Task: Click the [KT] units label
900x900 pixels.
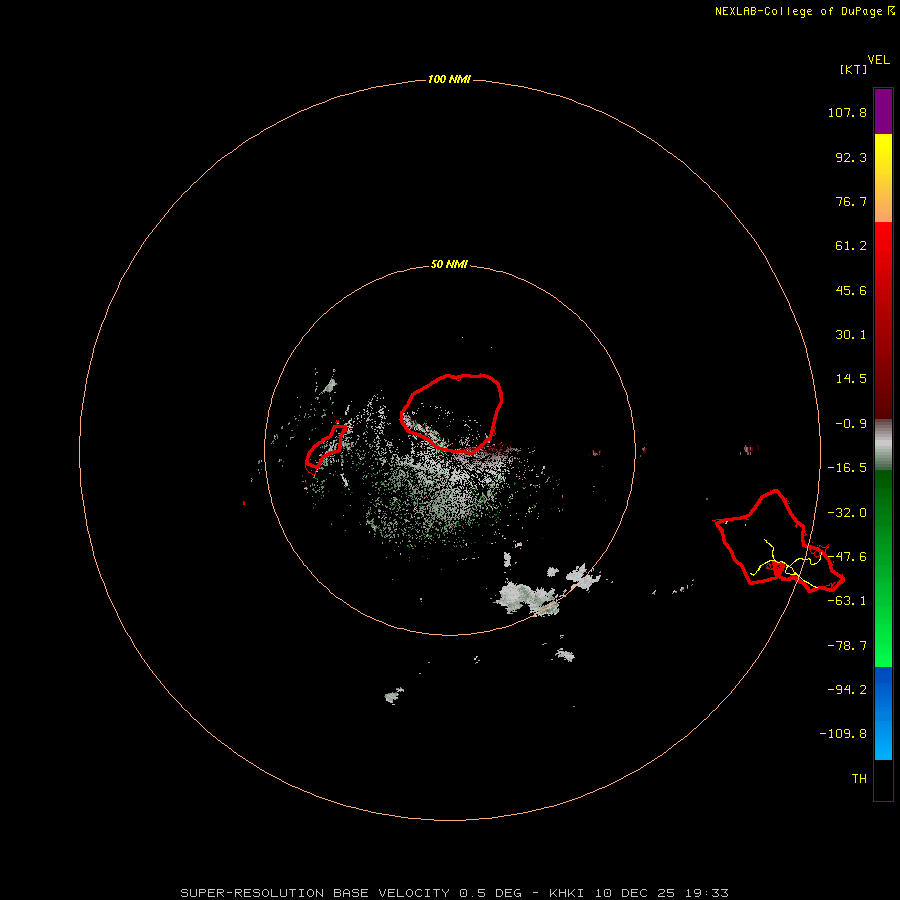Action: pyautogui.click(x=854, y=69)
